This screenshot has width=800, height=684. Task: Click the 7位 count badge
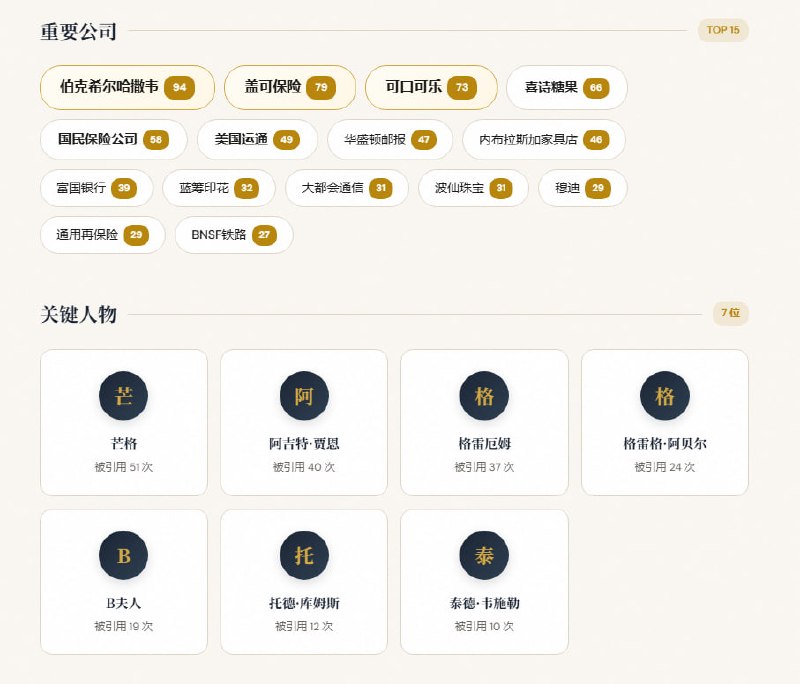730,313
